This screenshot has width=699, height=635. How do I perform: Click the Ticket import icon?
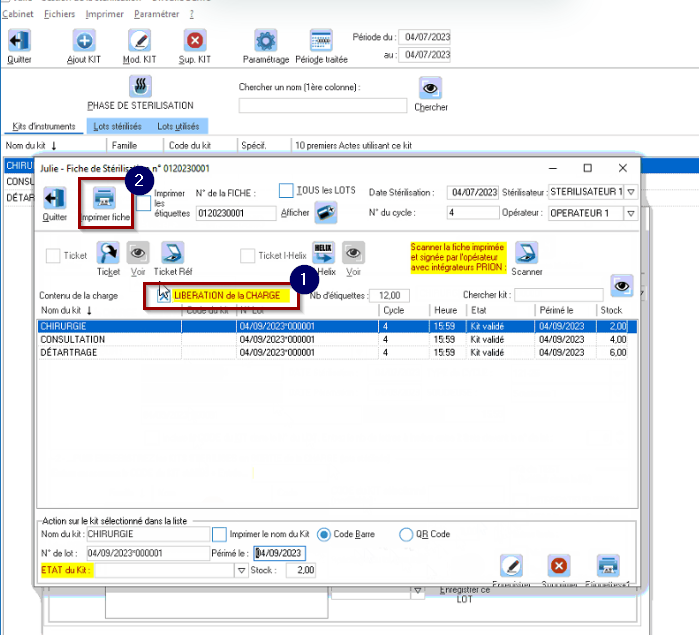pos(108,253)
